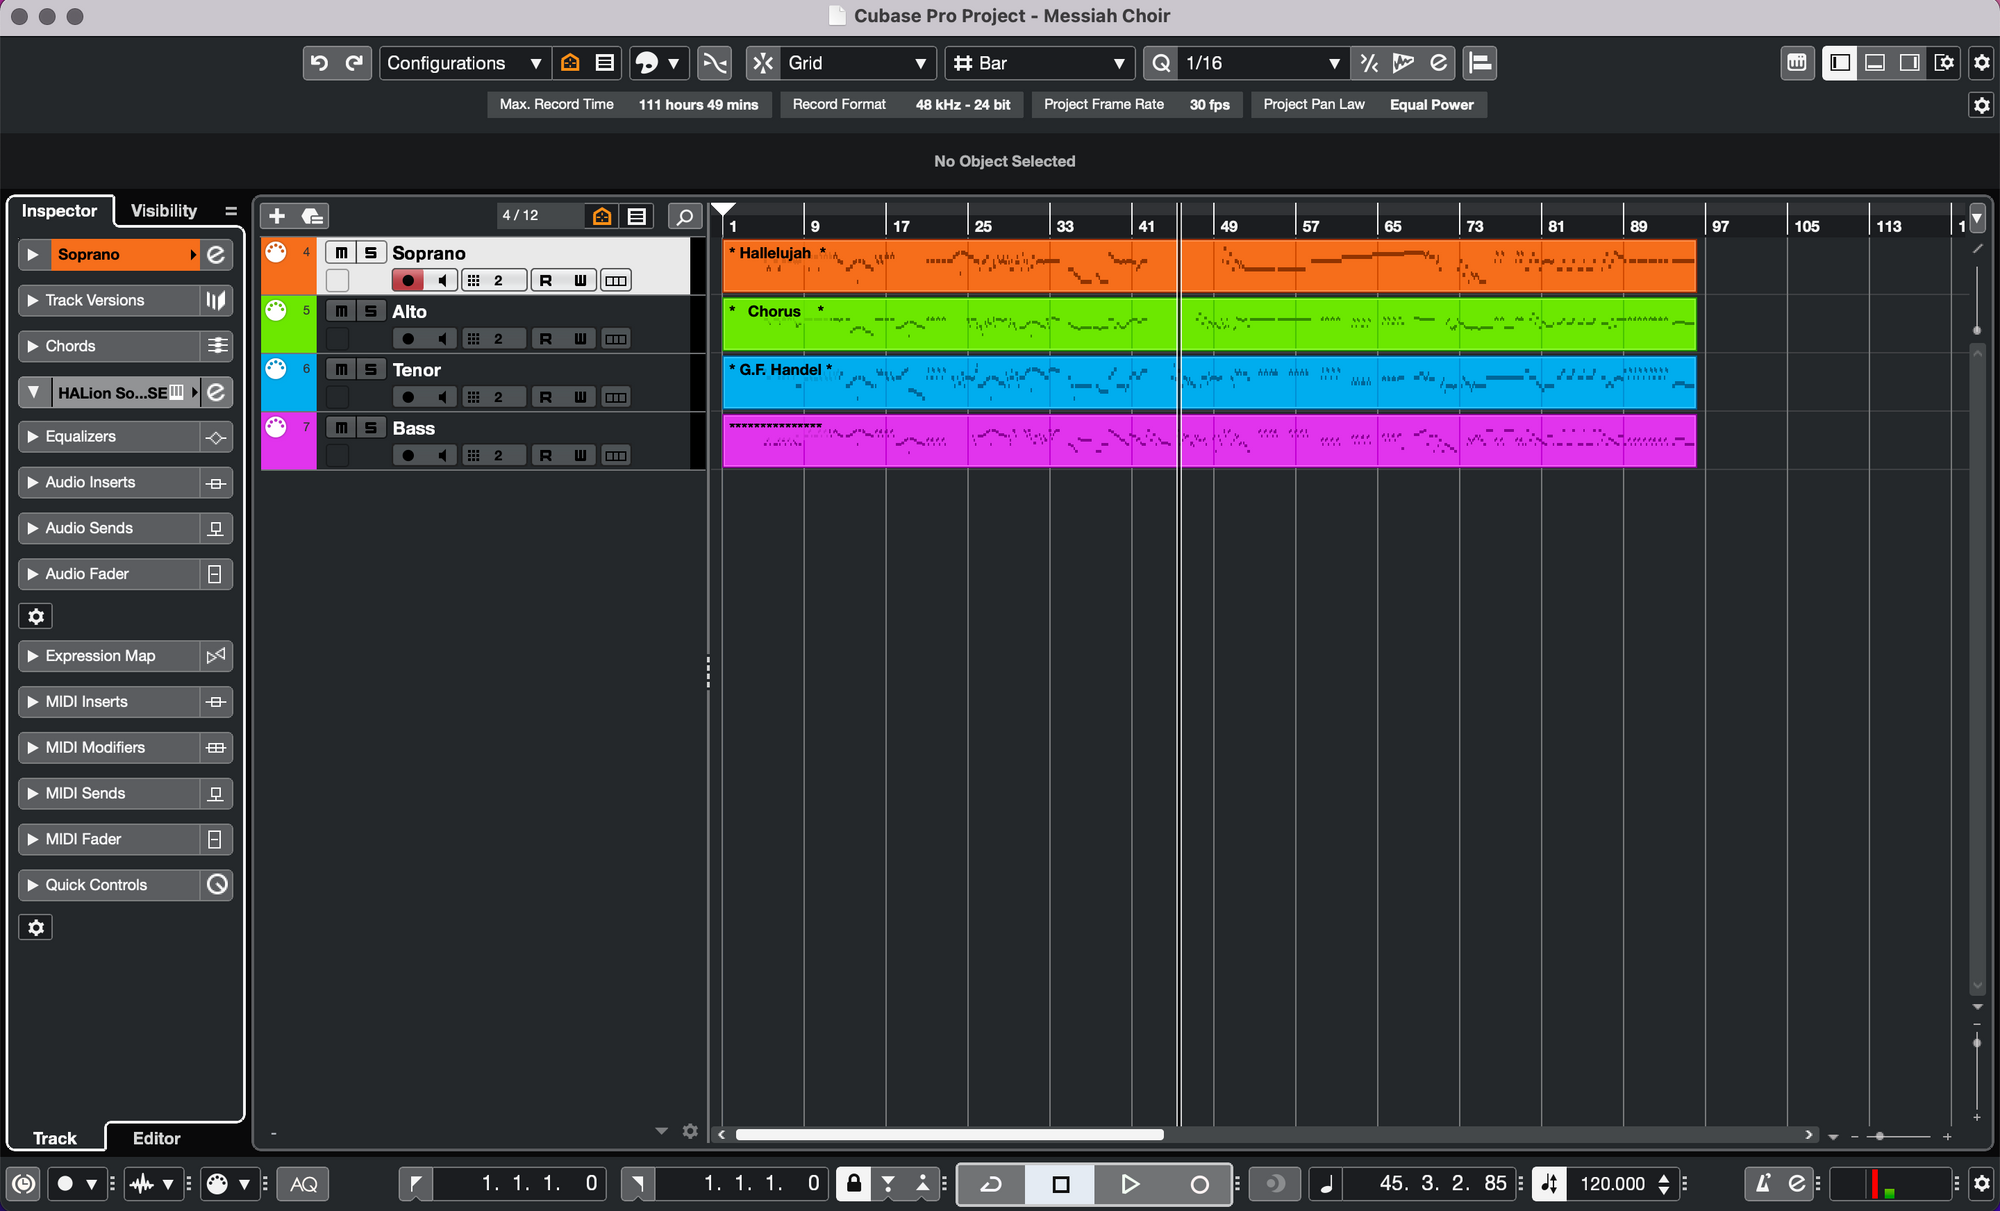Enable monitor on Tenor track
This screenshot has height=1211, width=2000.
pos(442,397)
